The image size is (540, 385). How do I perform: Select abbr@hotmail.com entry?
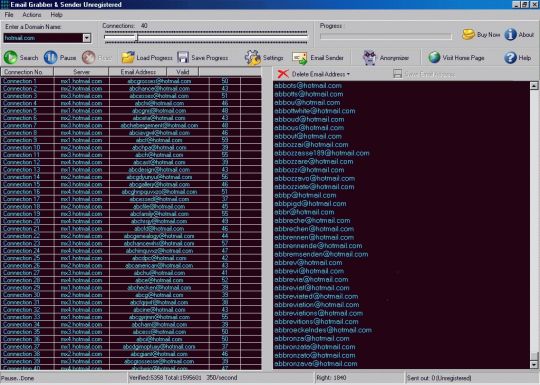304,212
